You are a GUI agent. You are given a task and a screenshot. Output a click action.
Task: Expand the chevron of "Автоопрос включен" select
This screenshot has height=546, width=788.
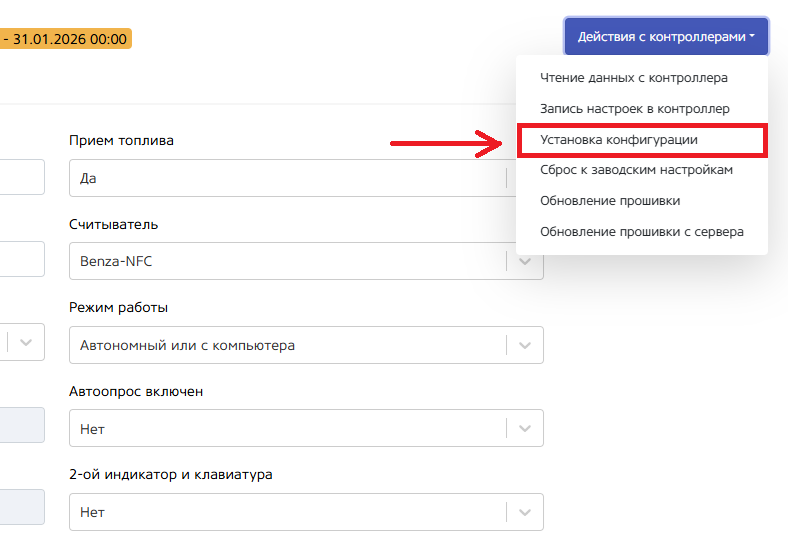click(x=525, y=428)
